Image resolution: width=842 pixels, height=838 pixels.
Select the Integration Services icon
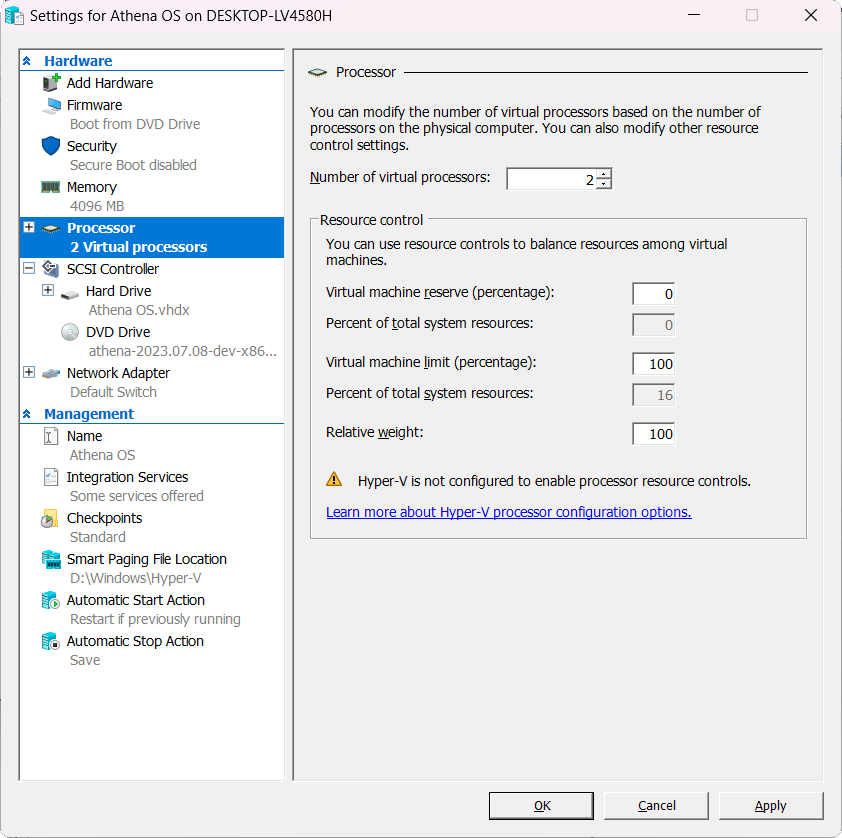(51, 477)
